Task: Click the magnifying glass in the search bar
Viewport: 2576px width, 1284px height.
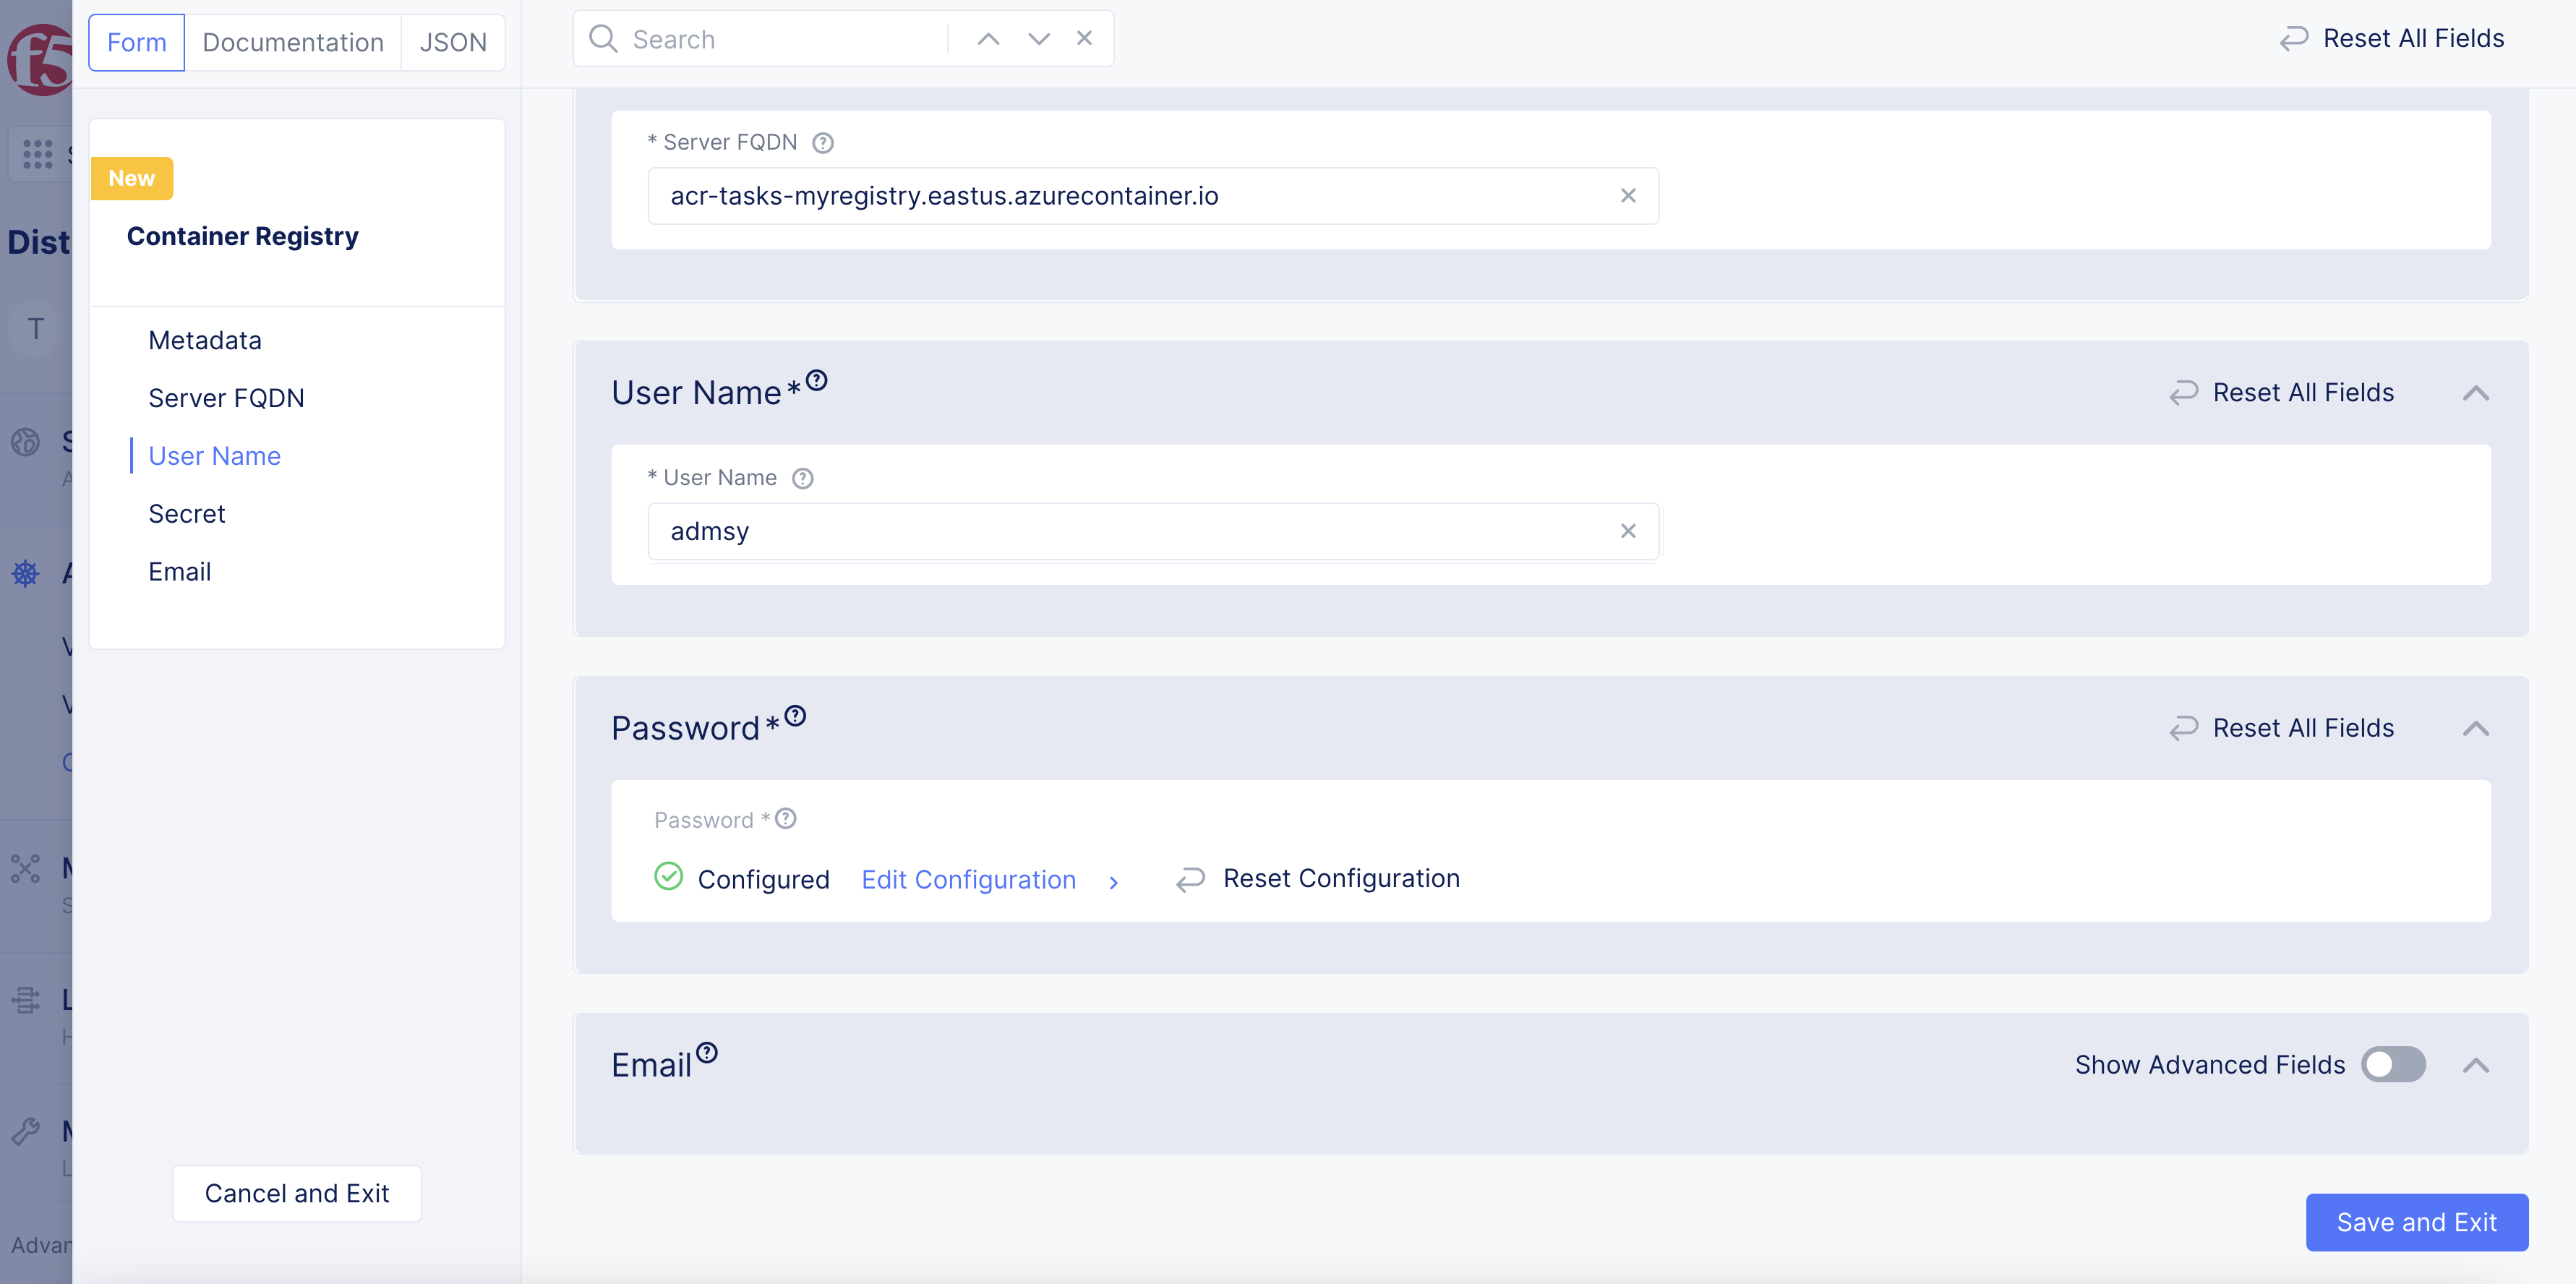Action: pos(603,38)
